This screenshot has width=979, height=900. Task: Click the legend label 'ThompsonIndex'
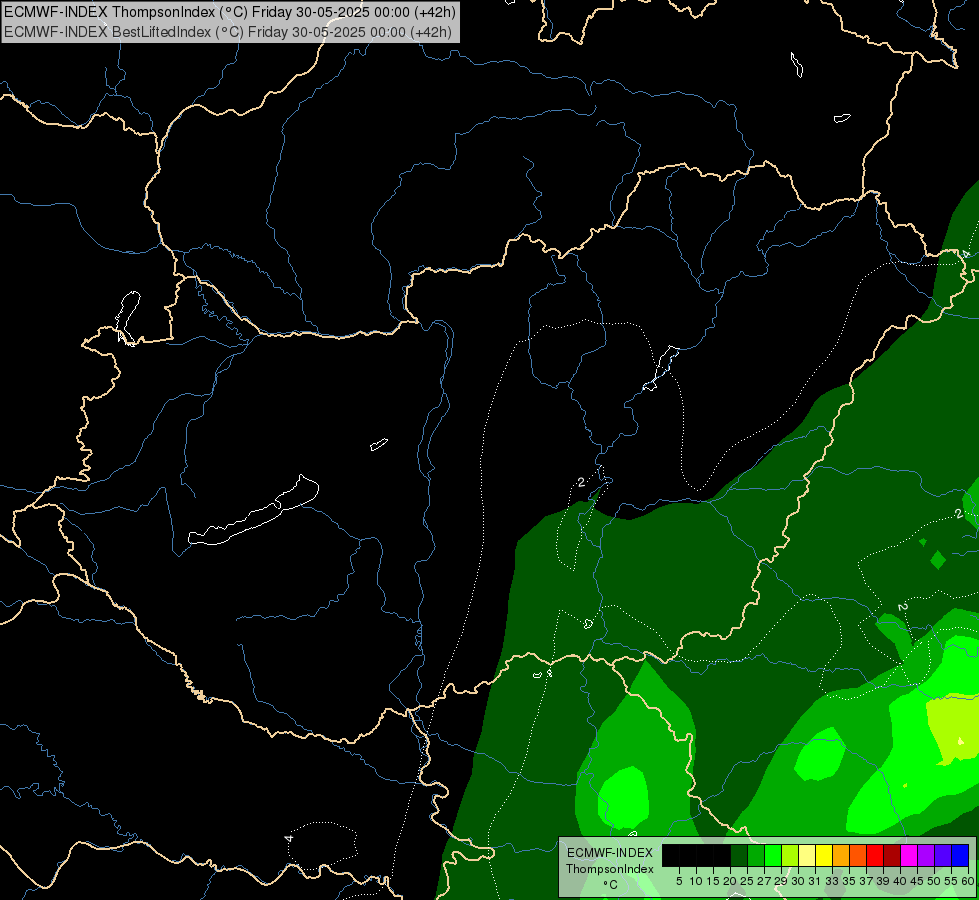click(610, 869)
